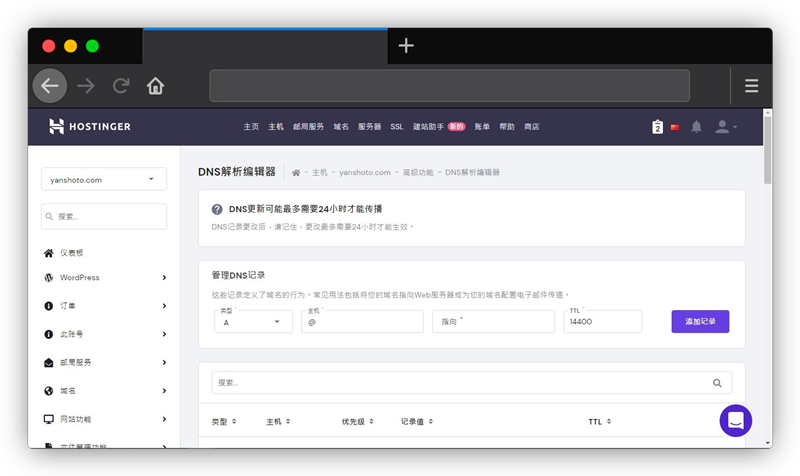This screenshot has width=800, height=476.
Task: Open the 邮局服务 top nav item
Action: (x=308, y=127)
